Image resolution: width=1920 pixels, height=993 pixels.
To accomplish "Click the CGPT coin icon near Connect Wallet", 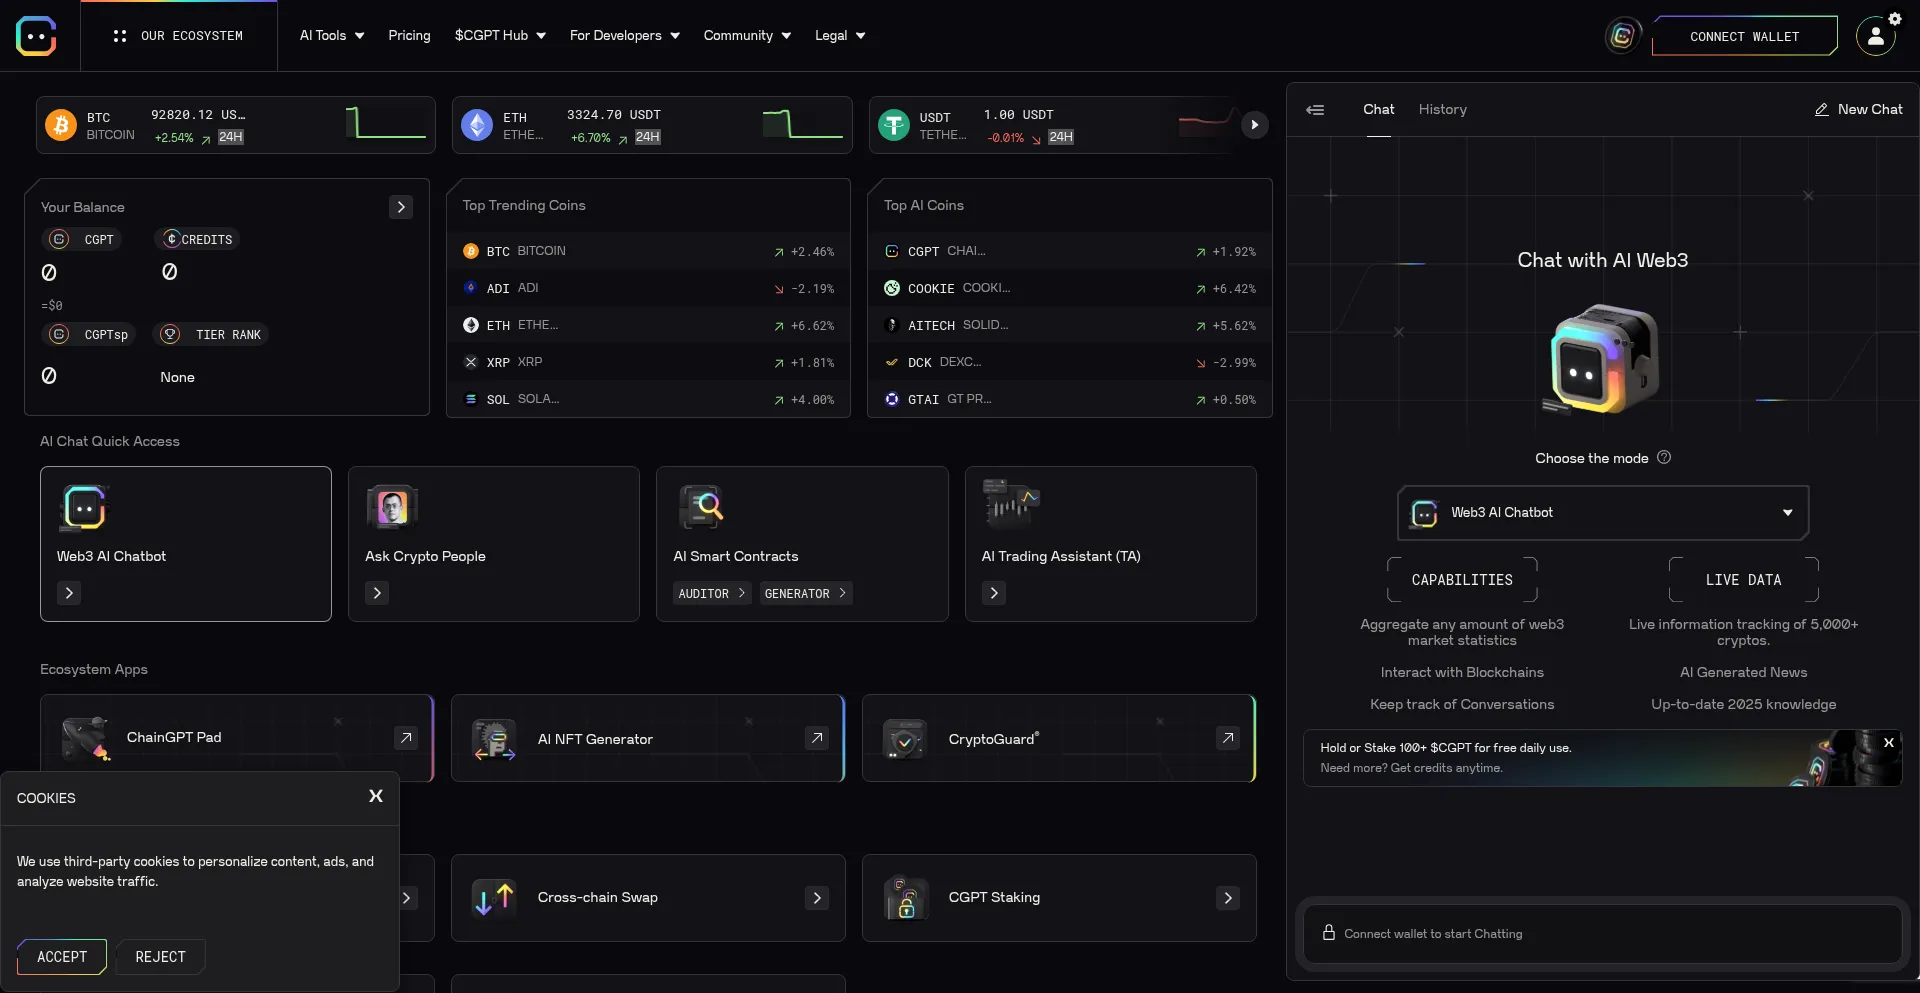I will coord(1622,37).
